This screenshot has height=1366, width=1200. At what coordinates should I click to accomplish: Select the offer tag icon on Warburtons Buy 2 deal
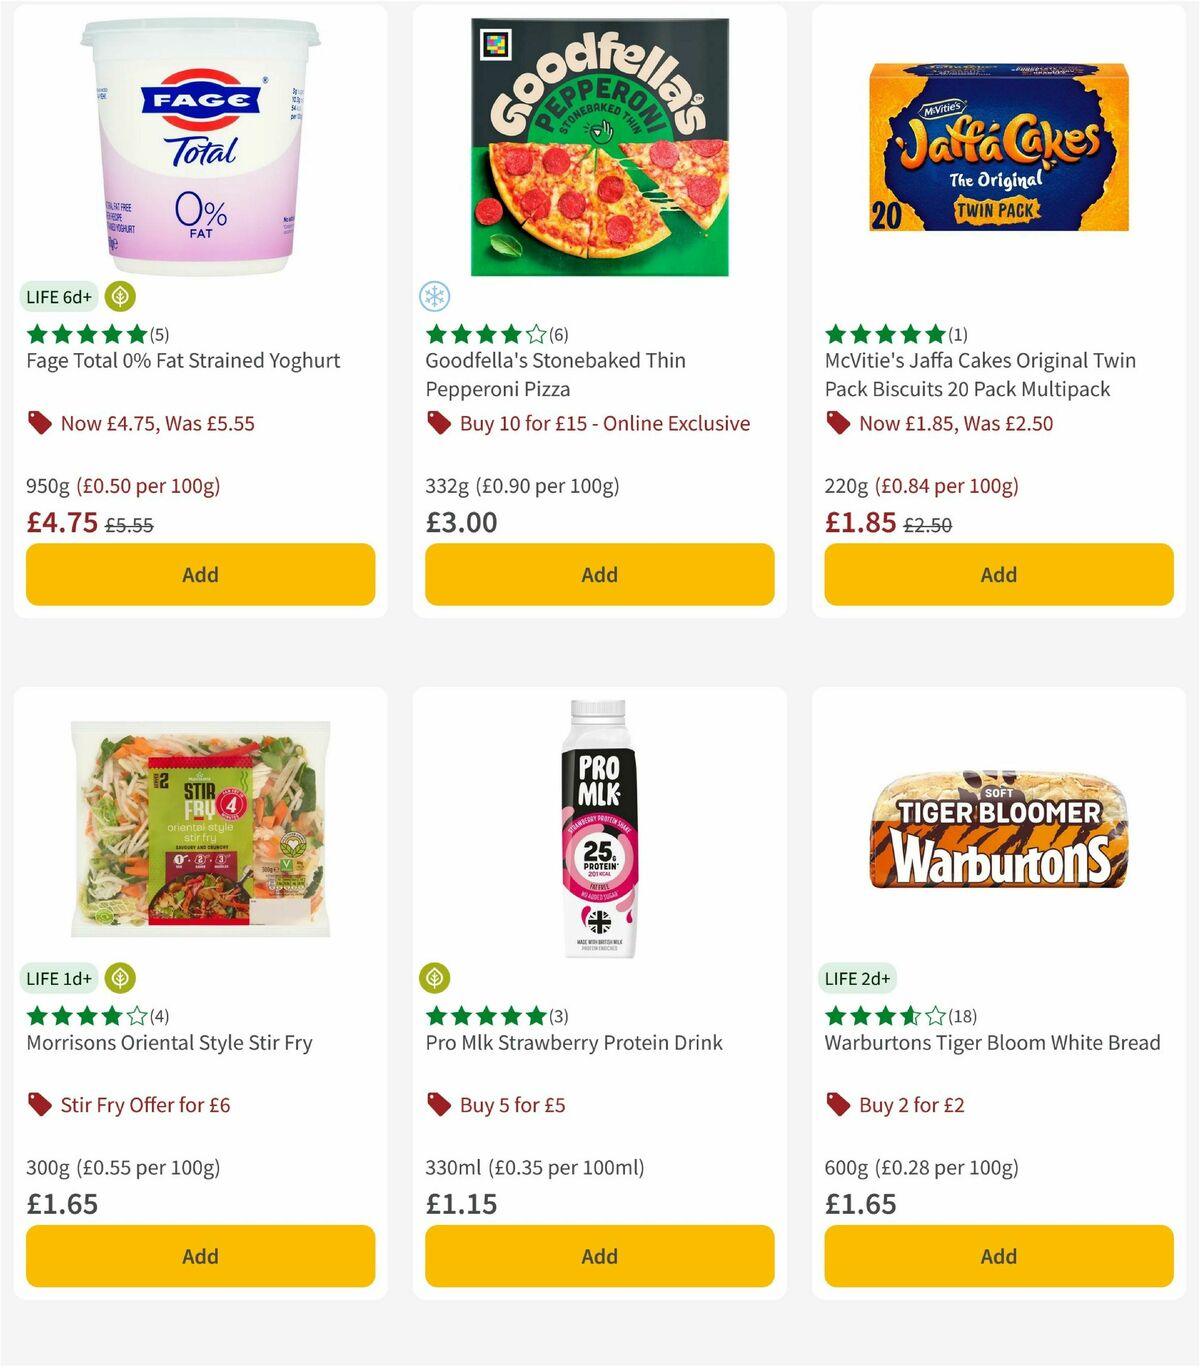(x=838, y=1105)
